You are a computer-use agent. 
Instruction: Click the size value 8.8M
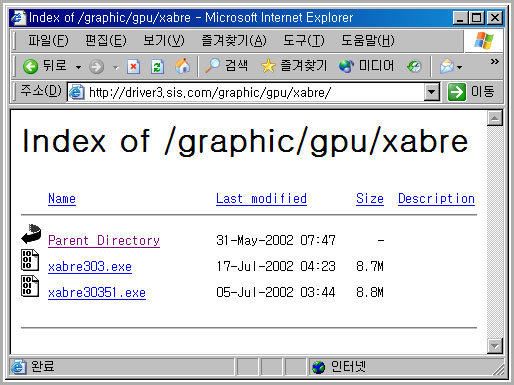(370, 293)
